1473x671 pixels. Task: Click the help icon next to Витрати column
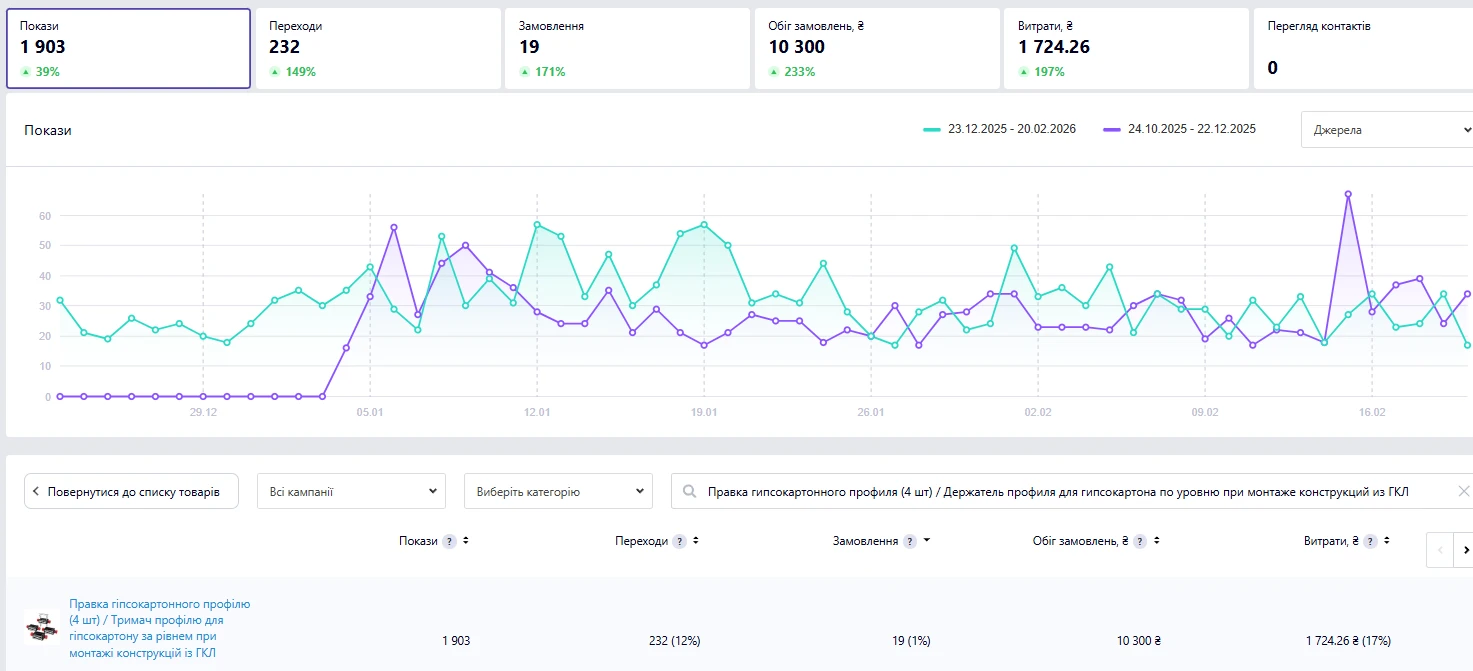1371,541
